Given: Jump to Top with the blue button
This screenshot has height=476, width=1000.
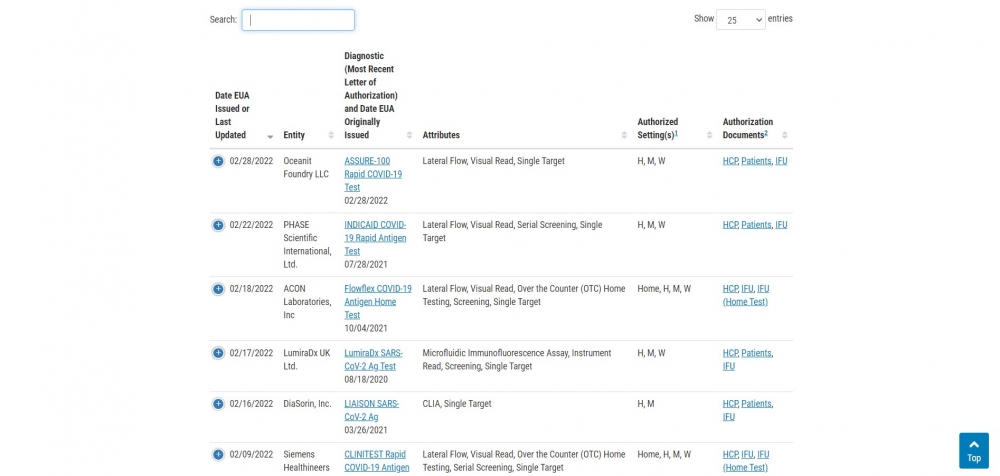Looking at the screenshot, I should point(974,451).
